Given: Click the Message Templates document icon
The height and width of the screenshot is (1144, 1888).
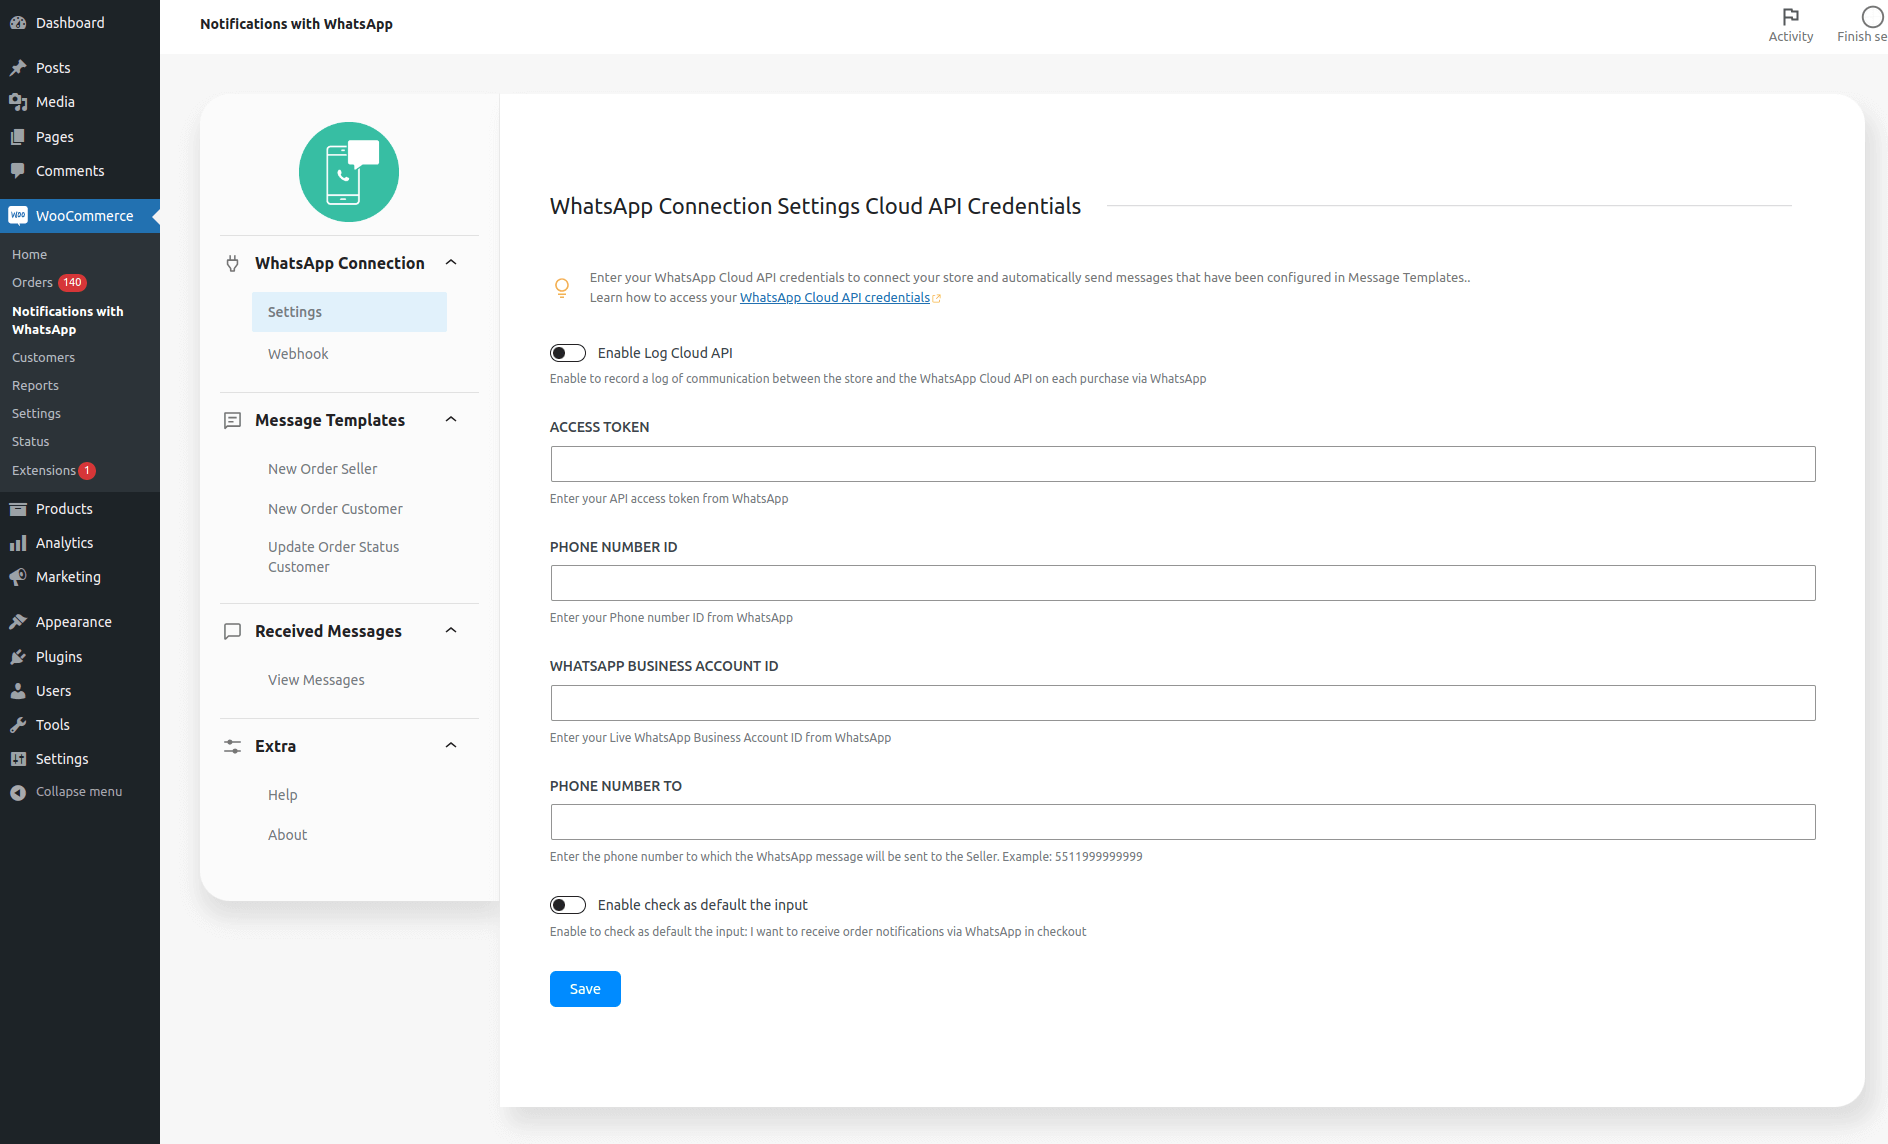Looking at the screenshot, I should [x=232, y=420].
